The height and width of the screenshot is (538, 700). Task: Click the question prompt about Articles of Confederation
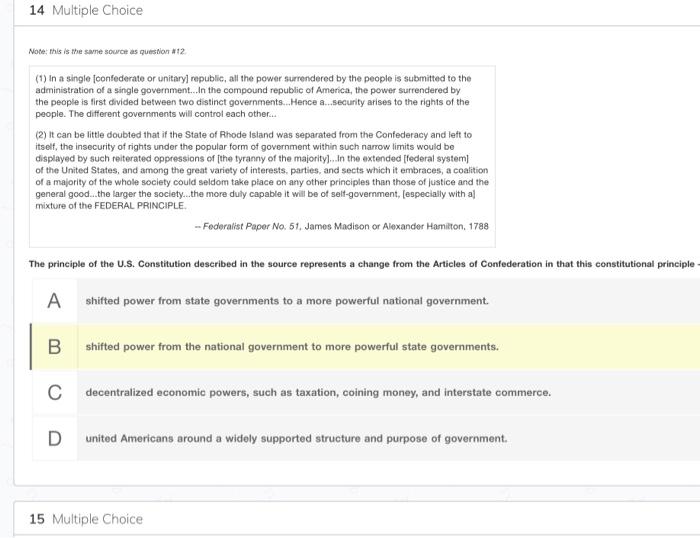(x=362, y=264)
